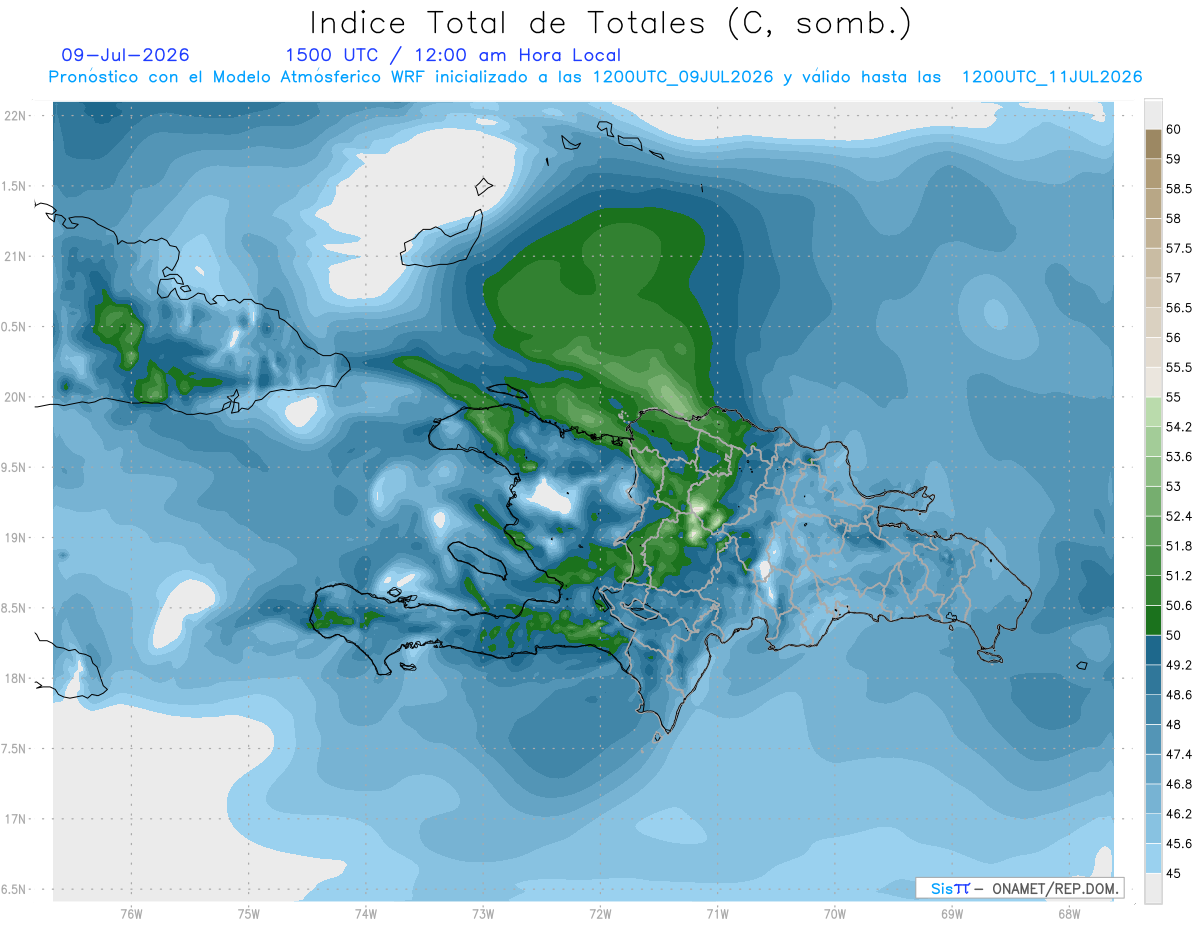
Task: Select the green colorbar segment between 52.4 and 53
Action: click(1153, 502)
